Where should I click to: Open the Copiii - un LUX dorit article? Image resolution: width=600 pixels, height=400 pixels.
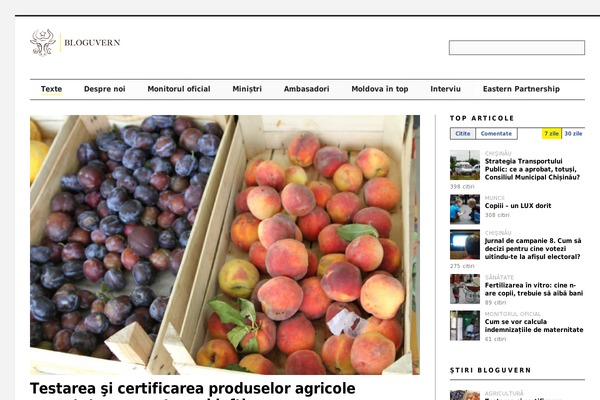[518, 206]
